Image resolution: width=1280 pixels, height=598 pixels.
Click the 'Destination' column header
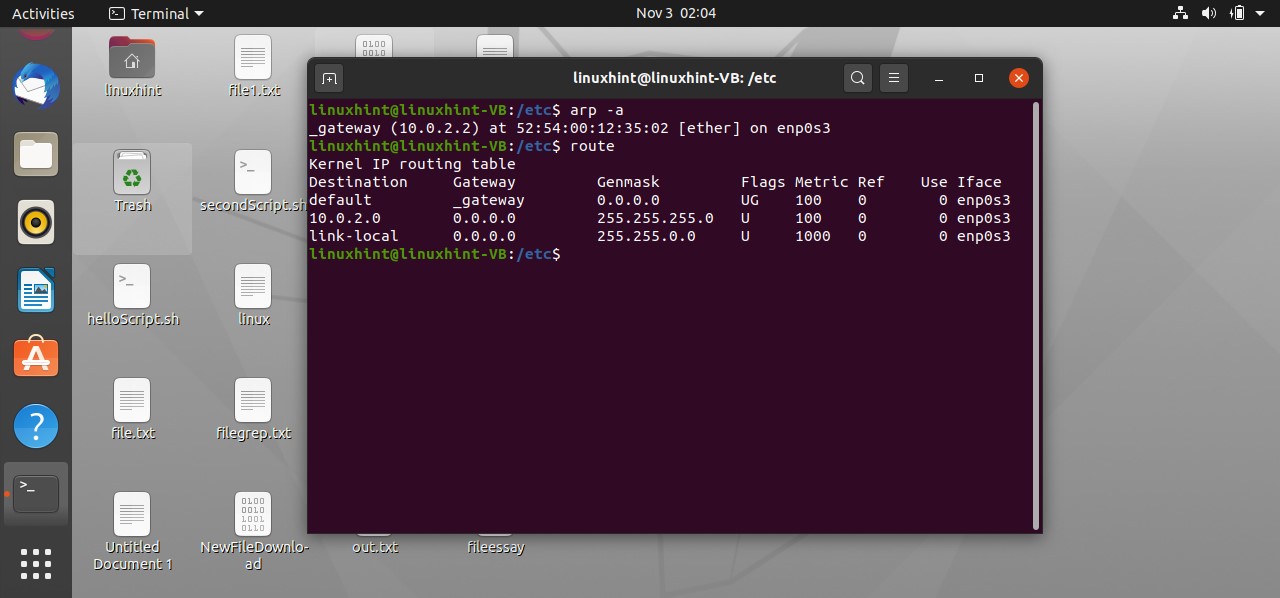[x=358, y=182]
